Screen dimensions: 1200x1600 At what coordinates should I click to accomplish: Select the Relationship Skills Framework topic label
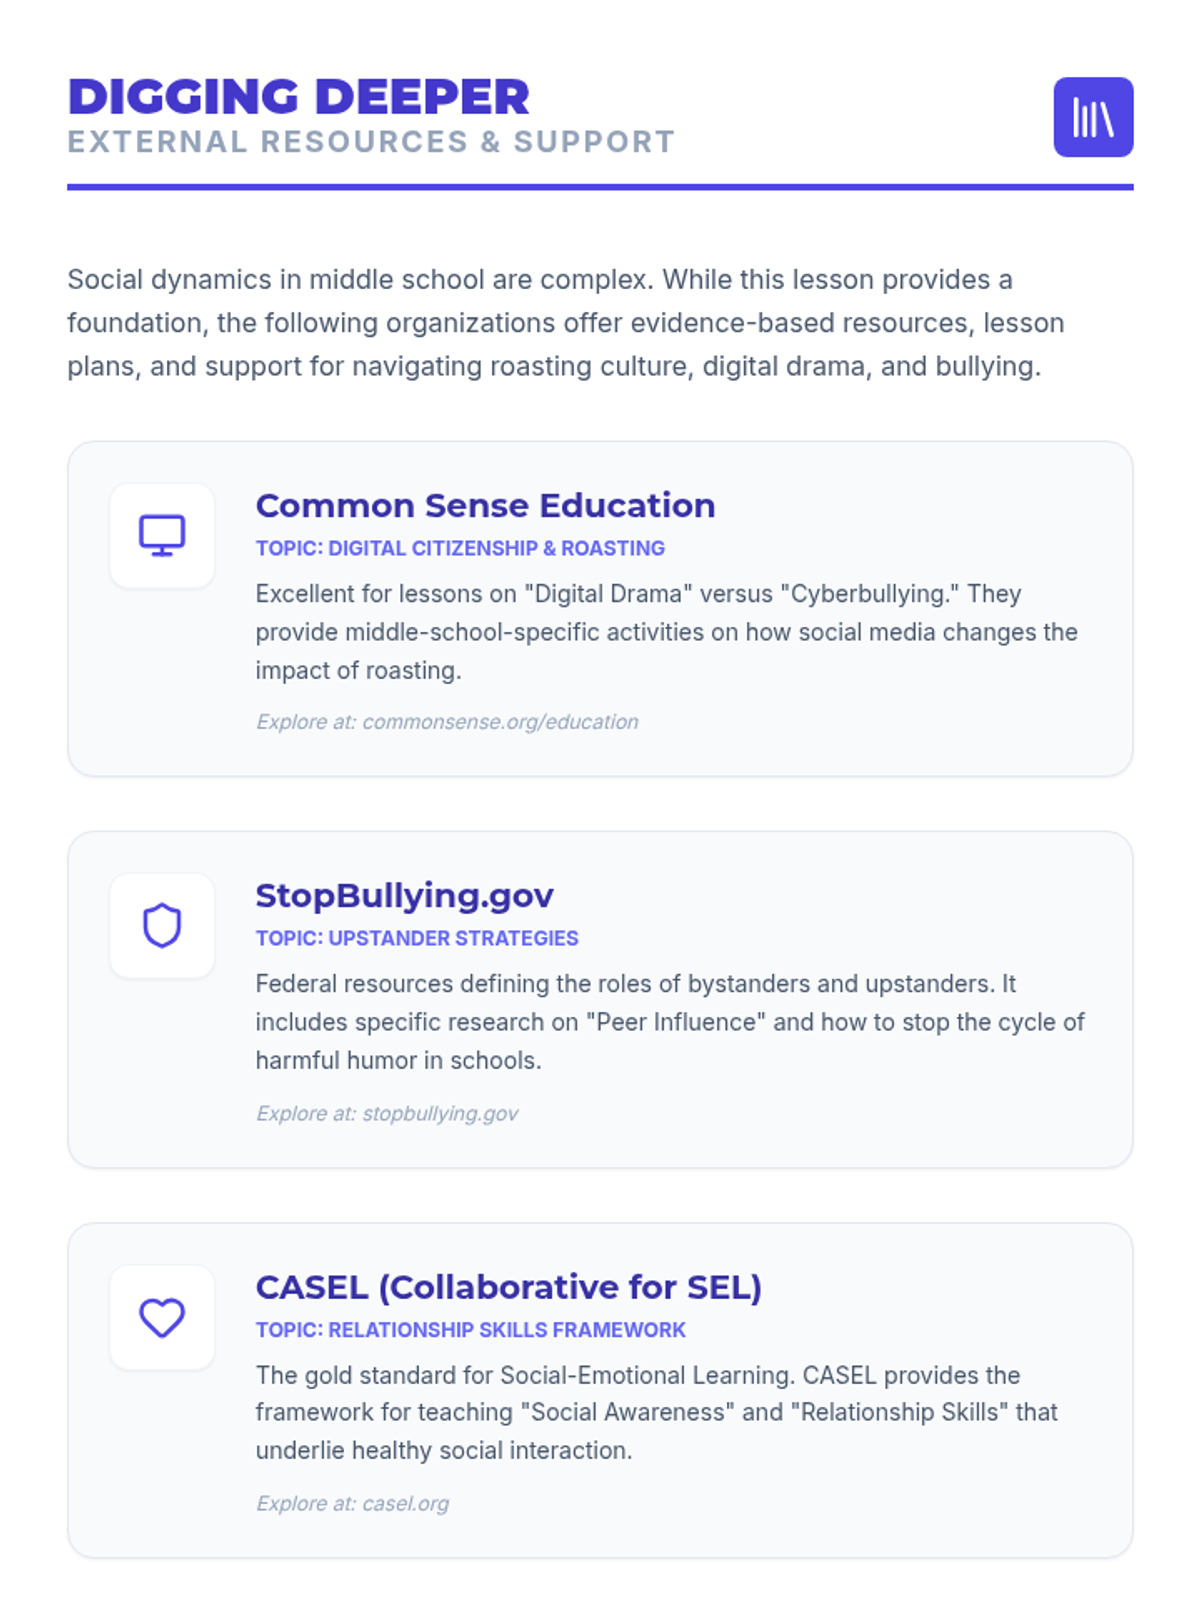[470, 1330]
